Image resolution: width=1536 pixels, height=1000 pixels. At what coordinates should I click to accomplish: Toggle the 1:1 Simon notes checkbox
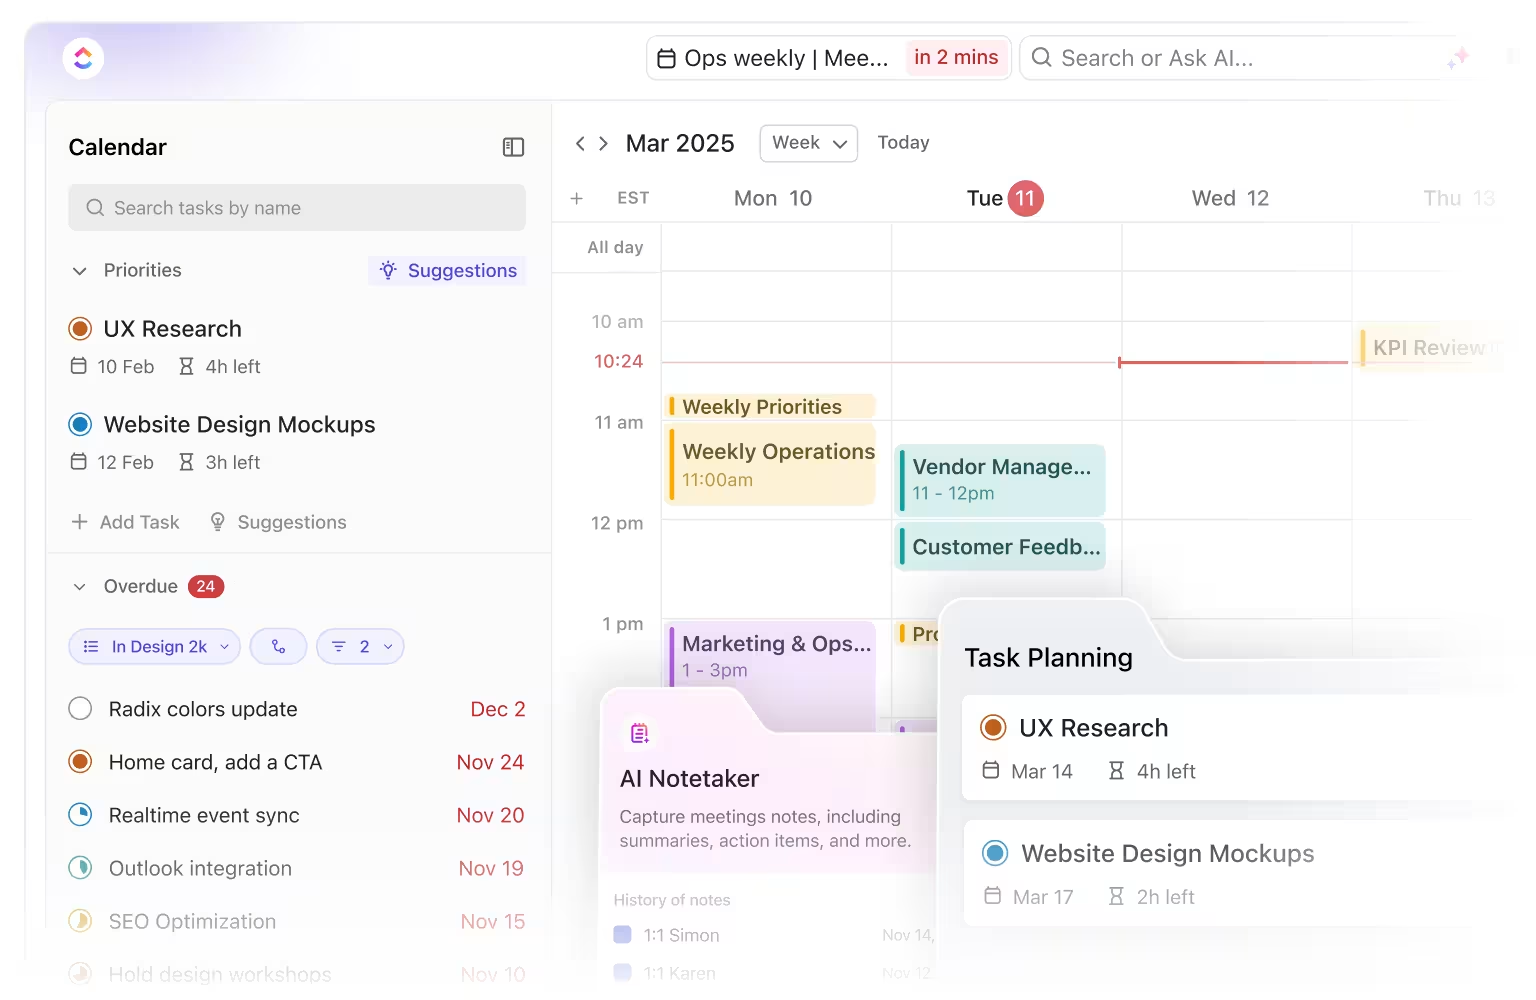[622, 934]
